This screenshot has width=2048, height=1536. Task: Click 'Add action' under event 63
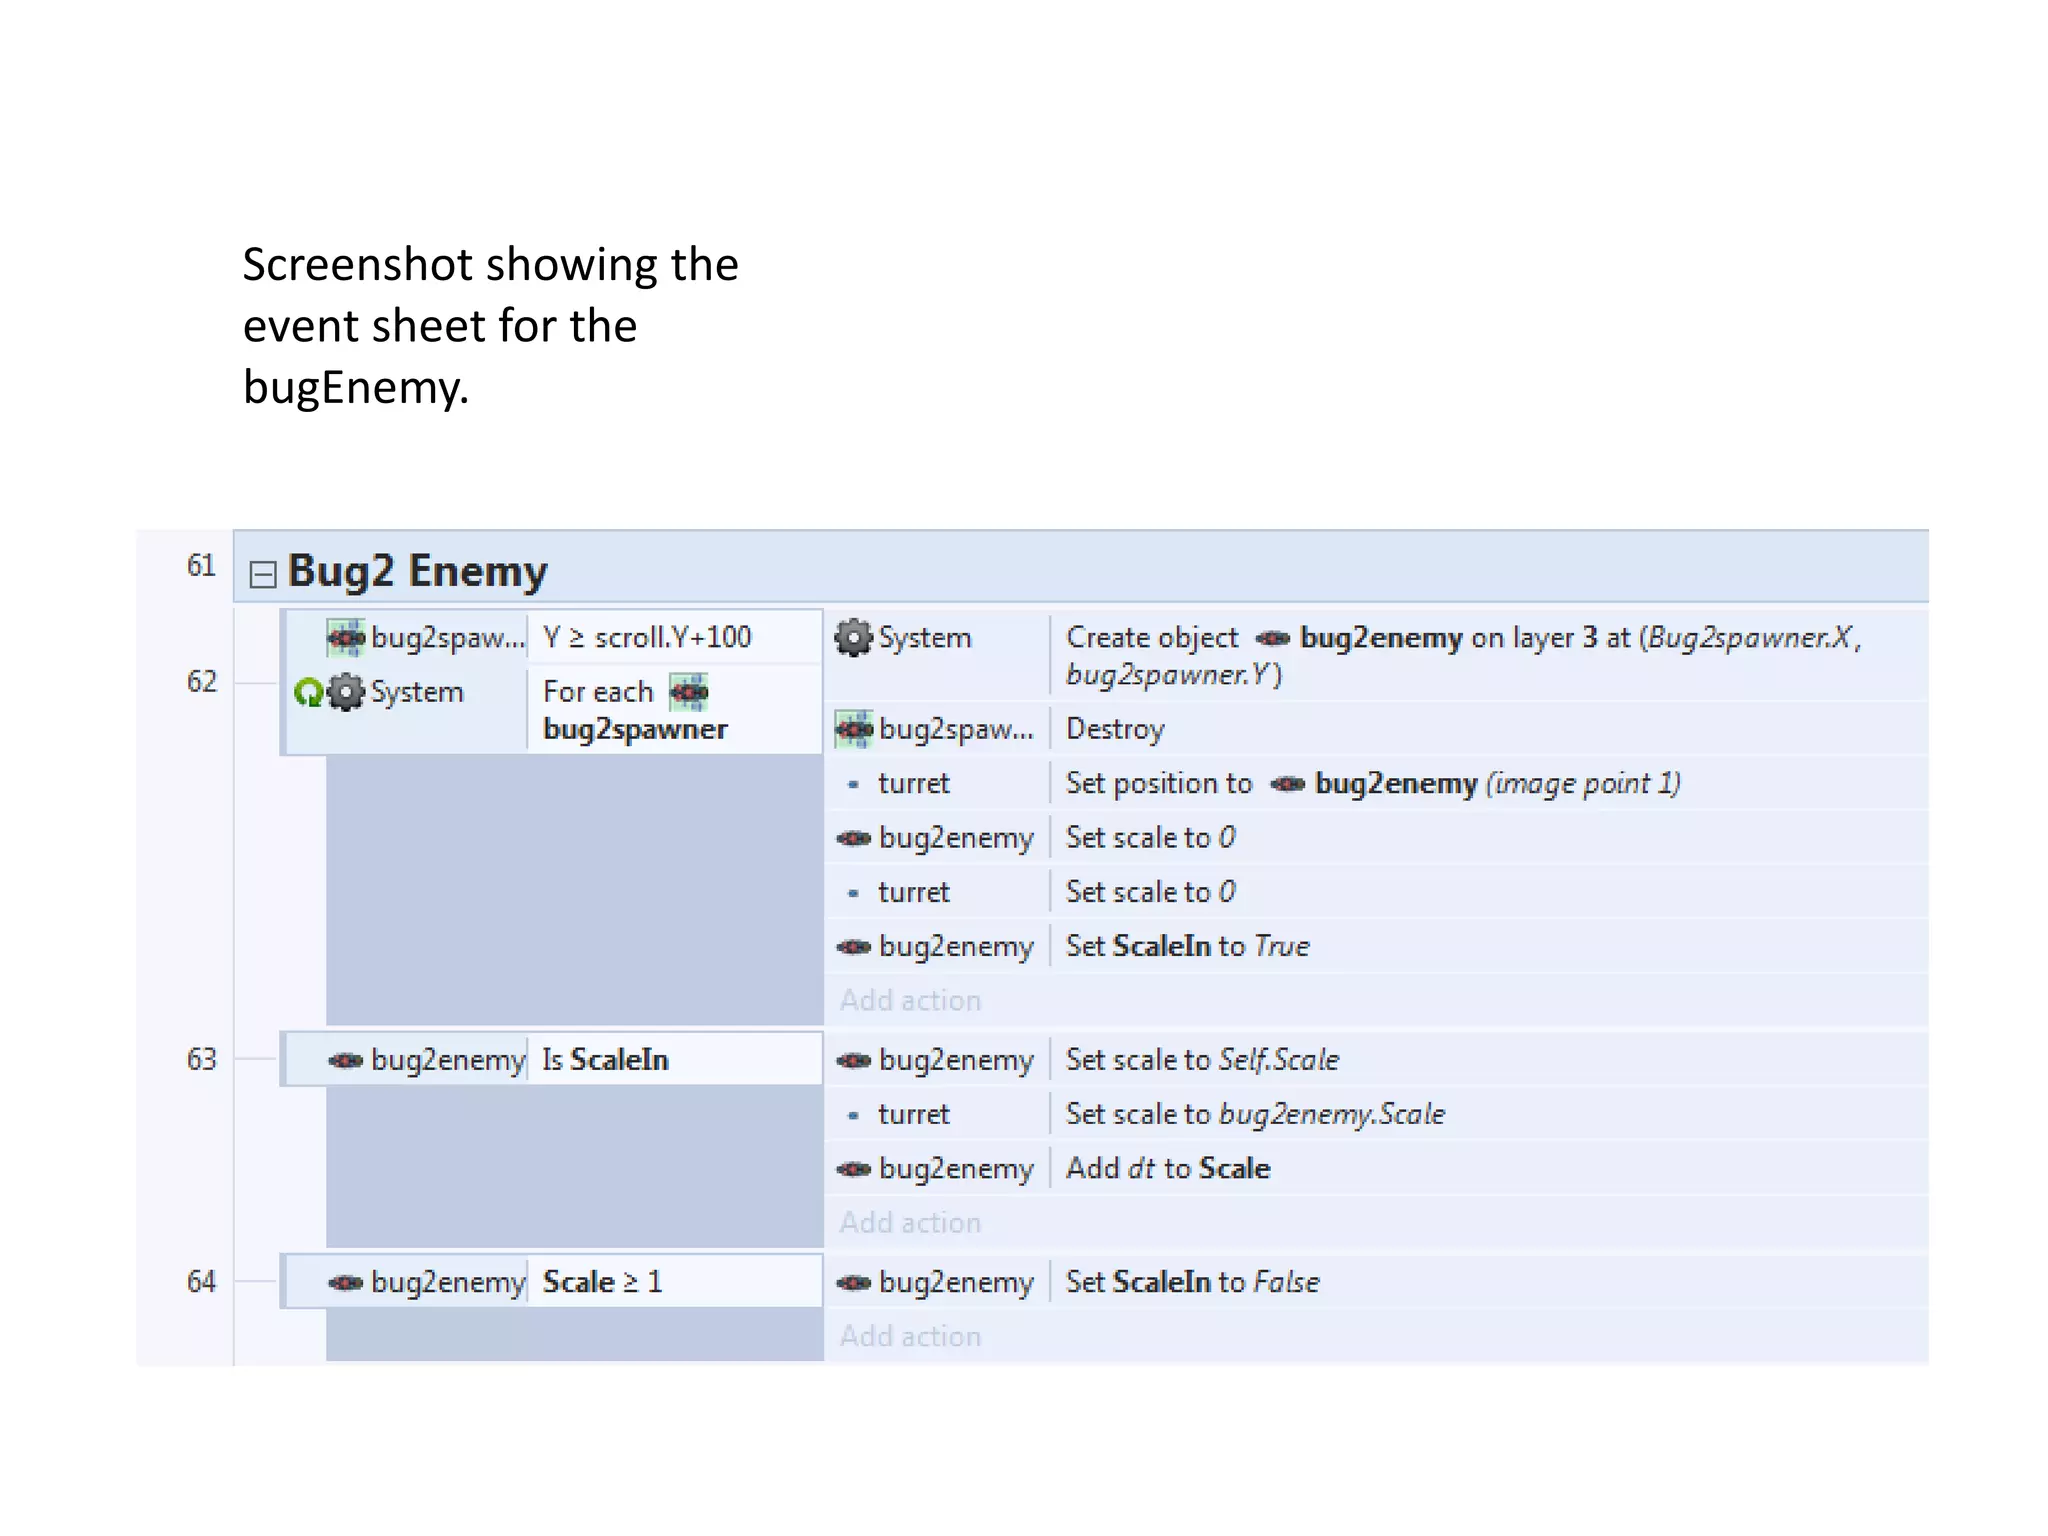[x=910, y=1223]
